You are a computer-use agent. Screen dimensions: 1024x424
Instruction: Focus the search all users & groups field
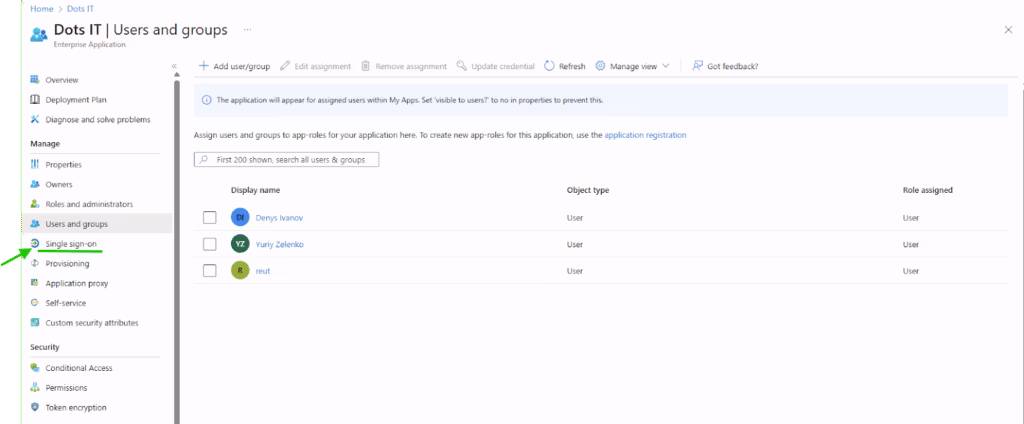tap(287, 160)
